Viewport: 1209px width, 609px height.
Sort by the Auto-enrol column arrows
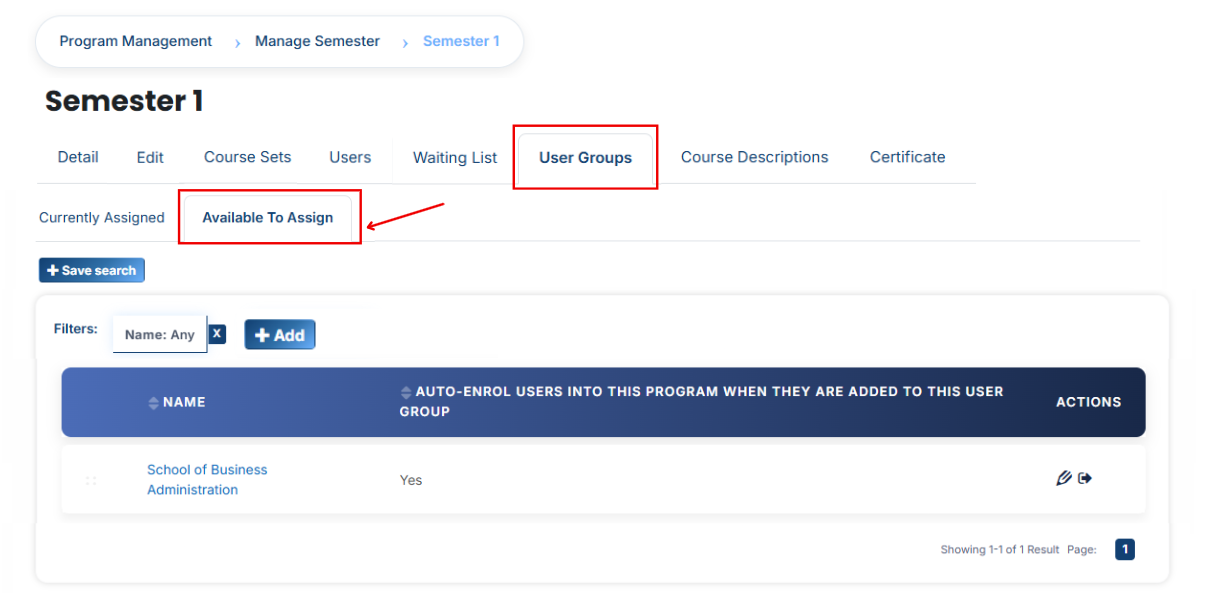[x=405, y=392]
